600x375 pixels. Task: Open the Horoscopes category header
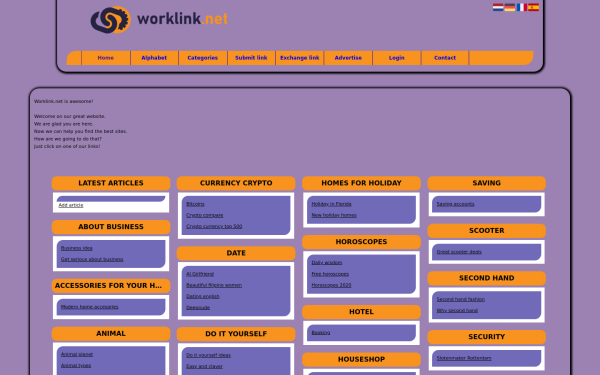pyautogui.click(x=362, y=242)
